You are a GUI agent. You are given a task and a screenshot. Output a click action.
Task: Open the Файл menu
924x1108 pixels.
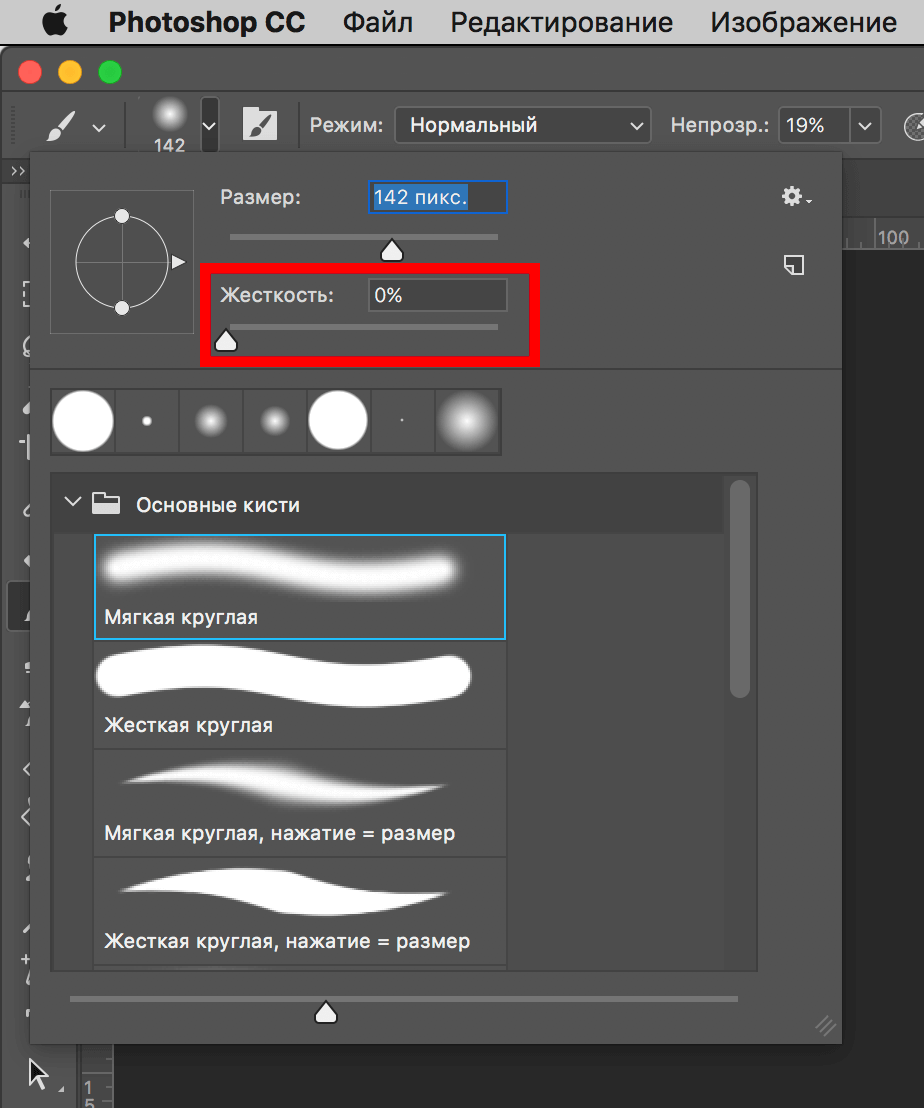(378, 22)
